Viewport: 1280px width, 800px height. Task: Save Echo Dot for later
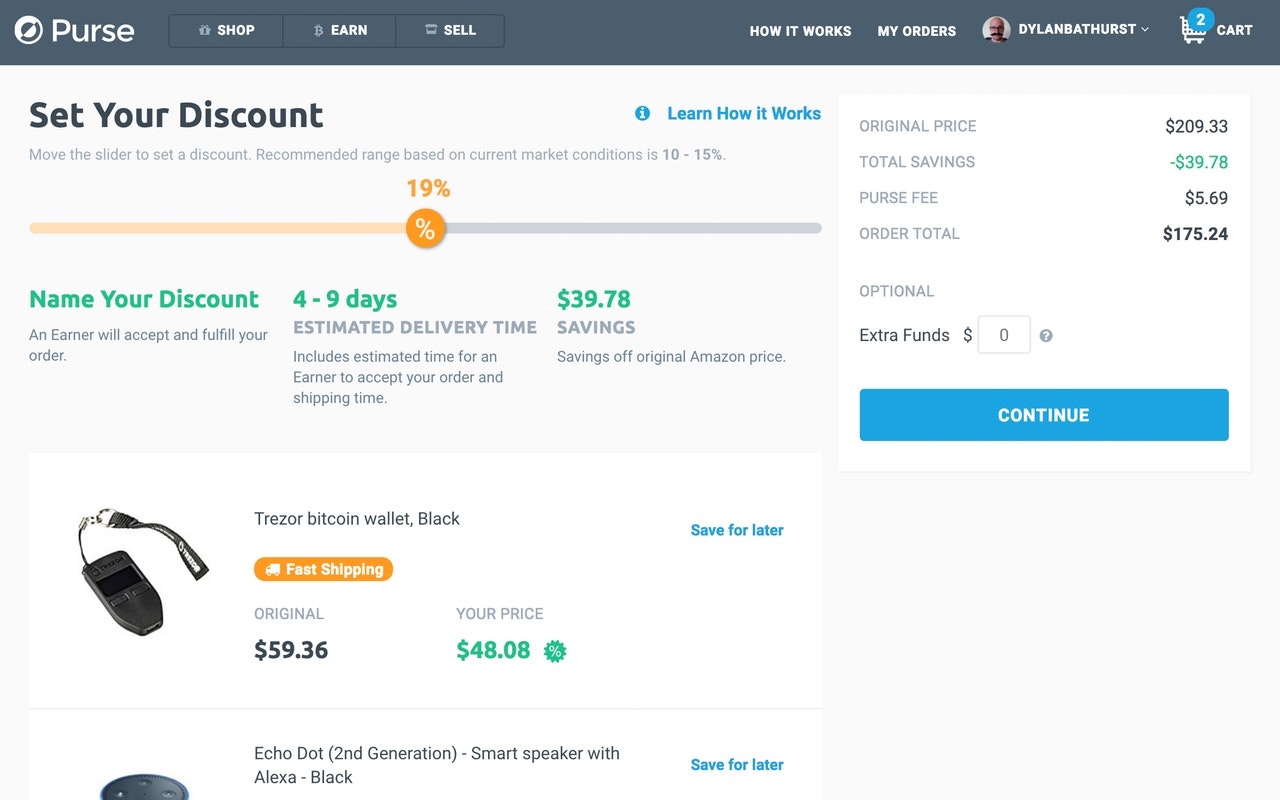click(x=737, y=764)
